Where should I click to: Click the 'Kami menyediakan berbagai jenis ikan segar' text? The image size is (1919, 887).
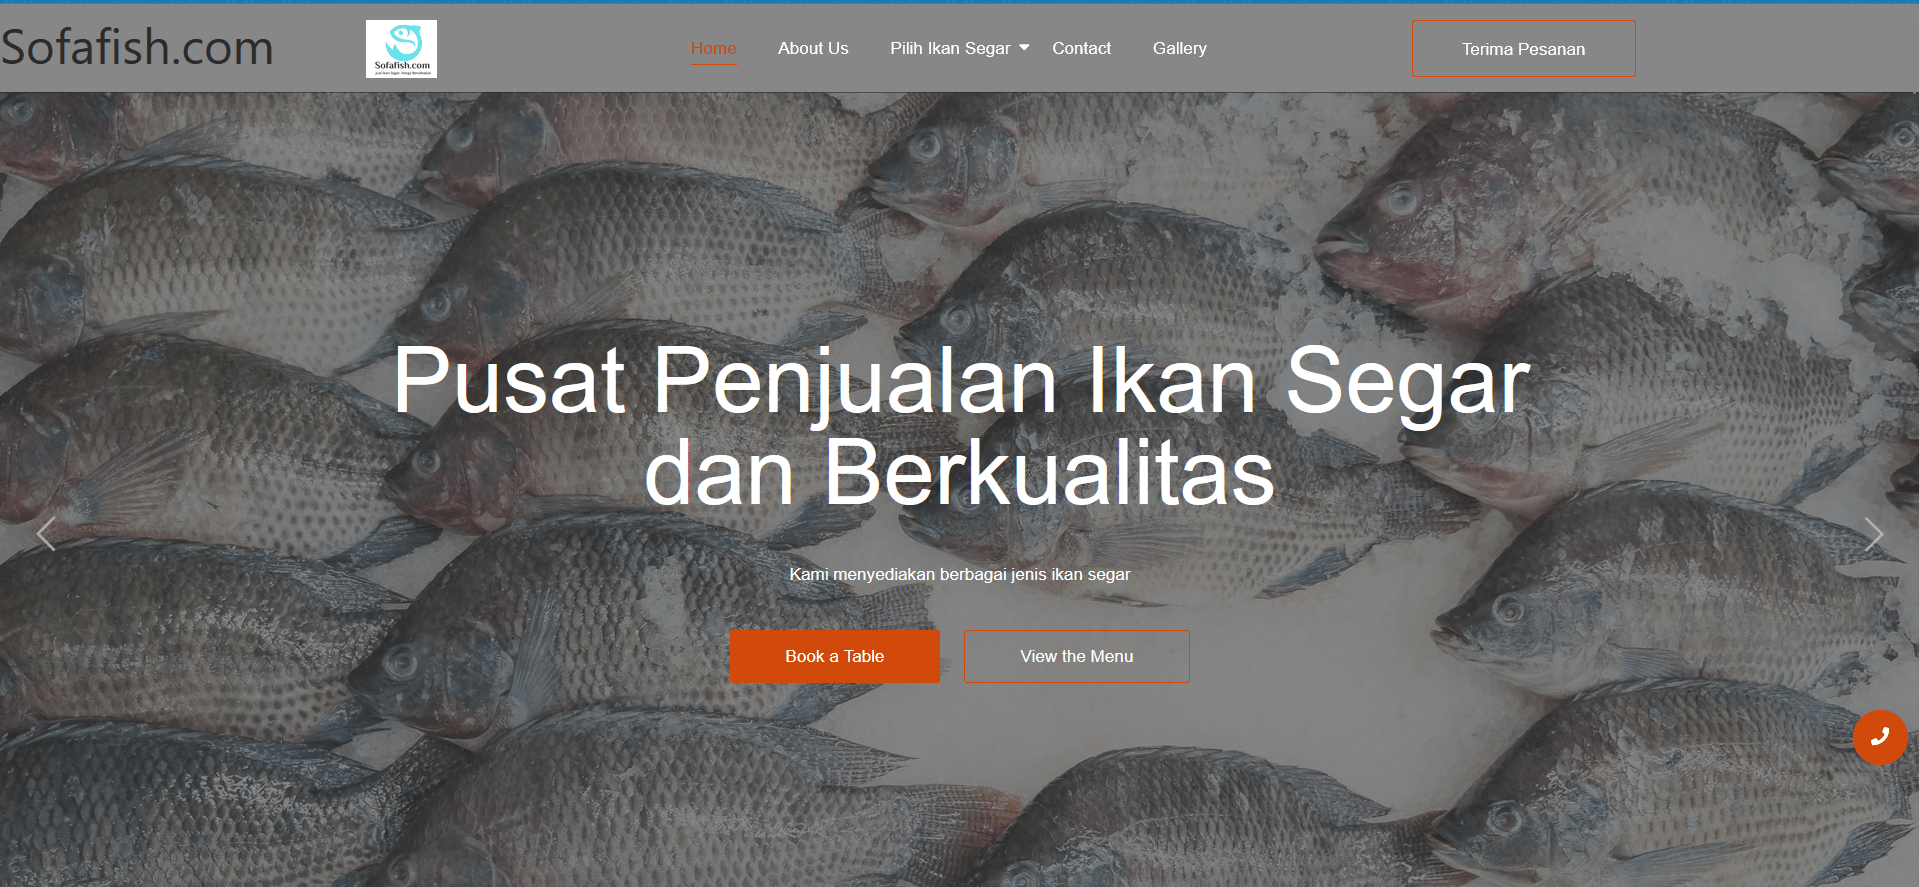[x=959, y=574]
